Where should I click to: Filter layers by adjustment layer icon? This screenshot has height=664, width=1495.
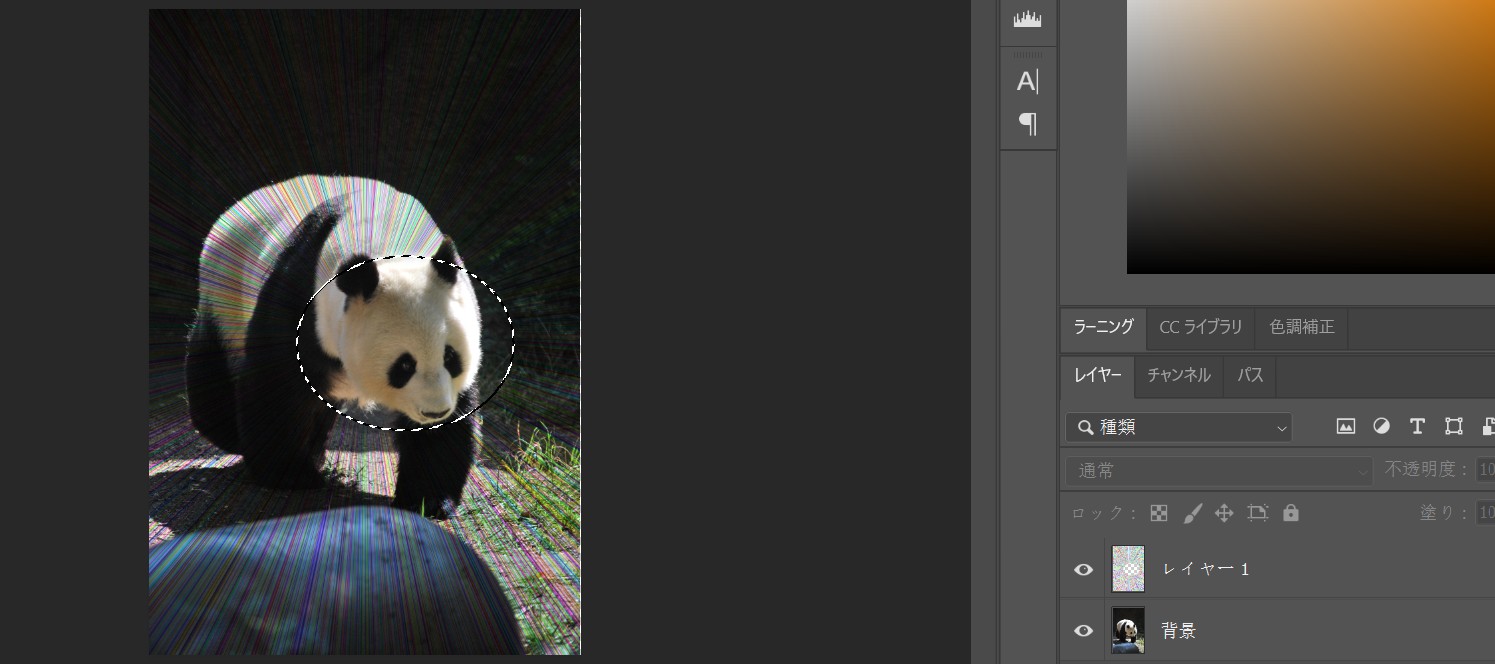click(1381, 427)
